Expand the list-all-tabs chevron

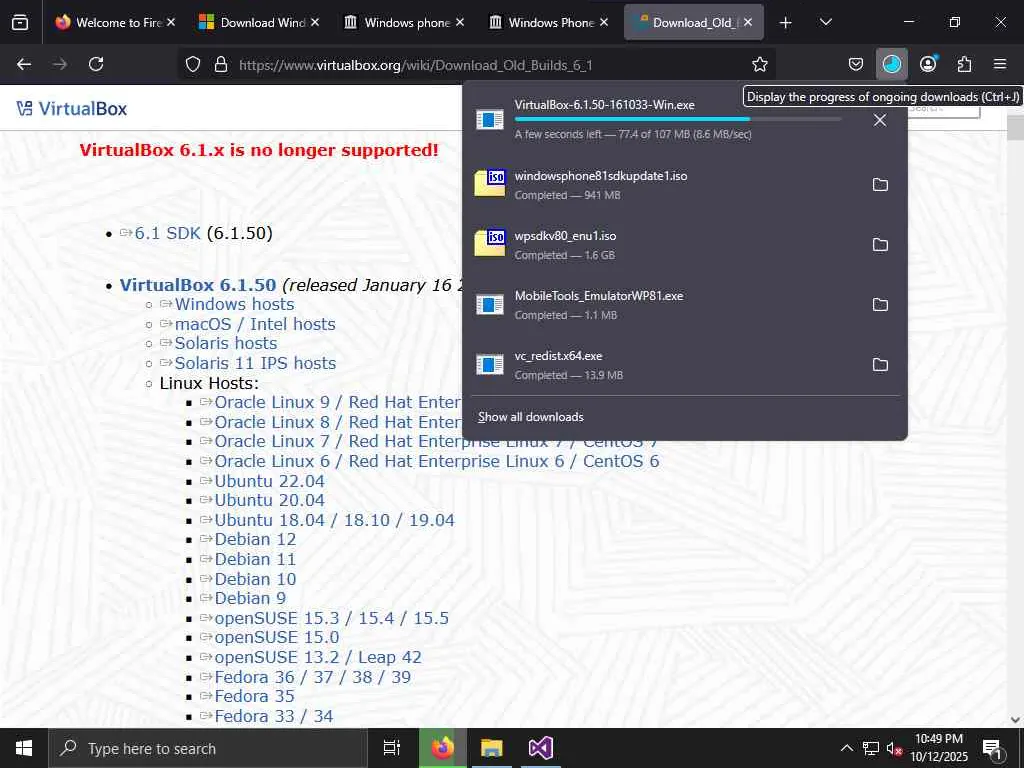pos(825,22)
